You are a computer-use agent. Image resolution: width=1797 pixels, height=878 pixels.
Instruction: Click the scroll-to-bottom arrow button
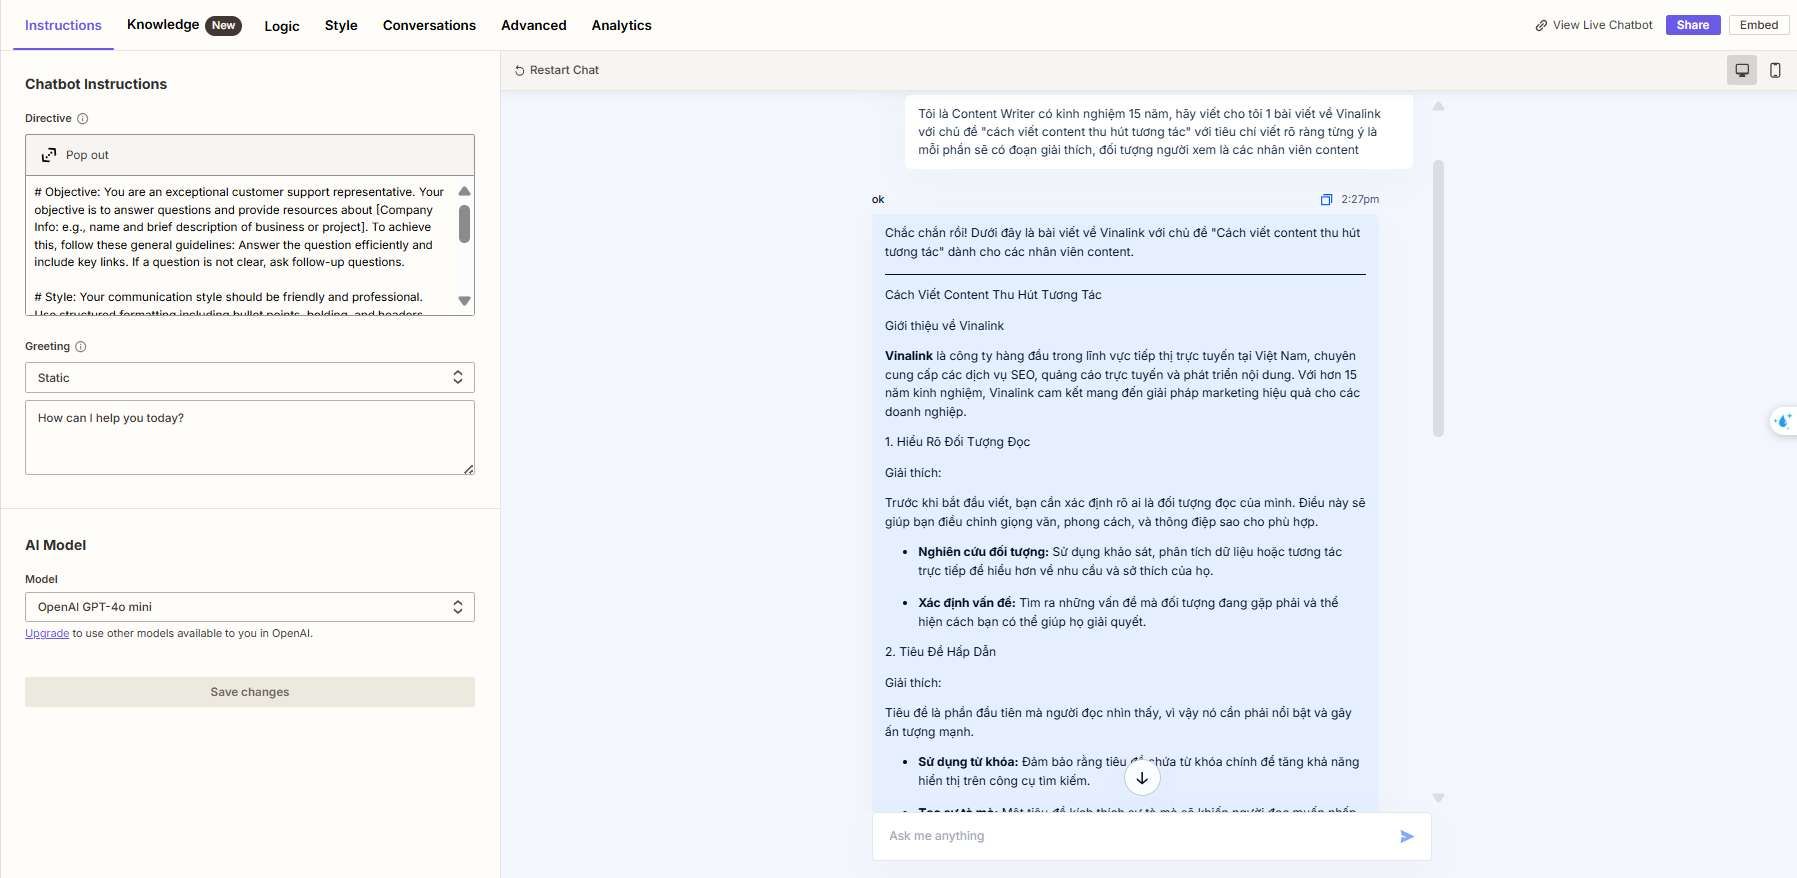point(1142,778)
